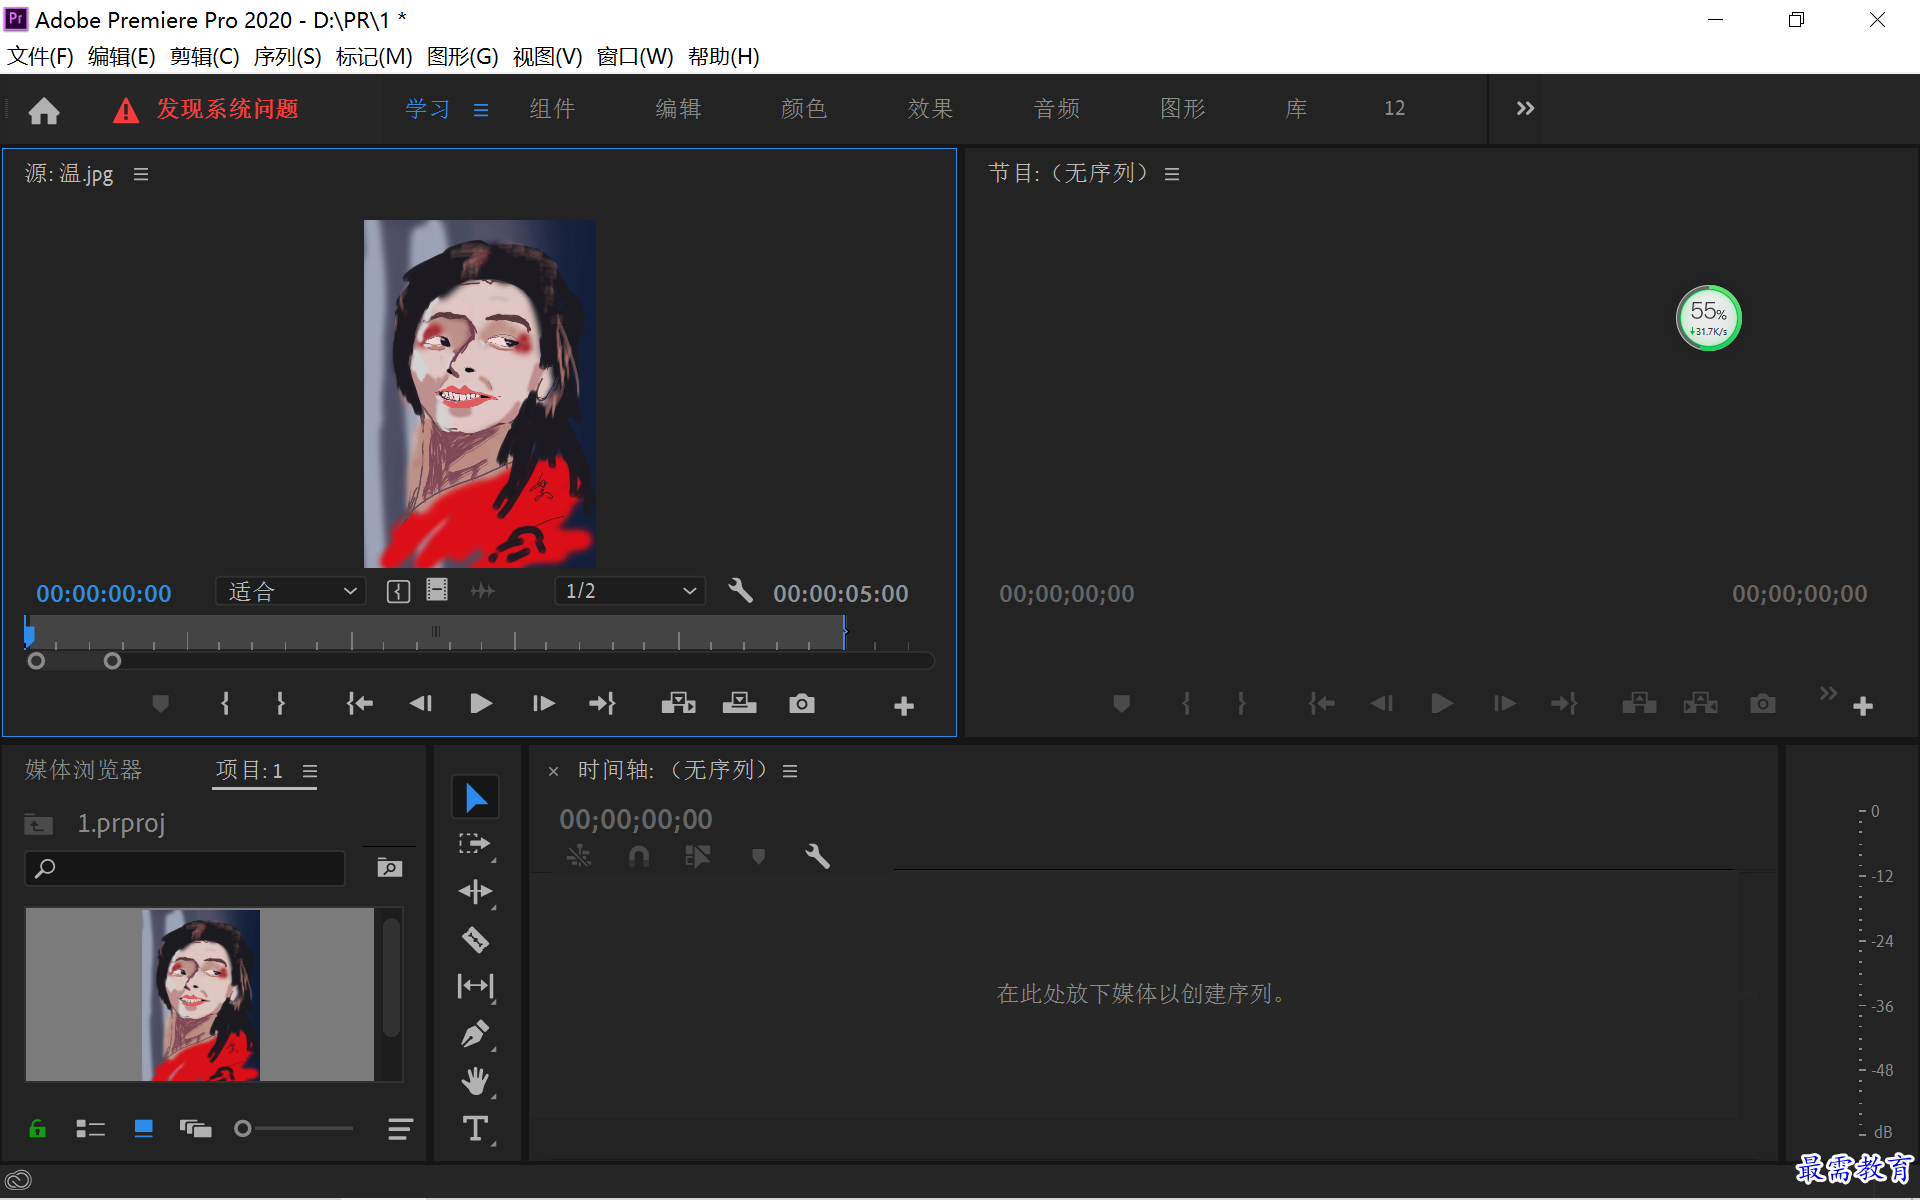Screen dimensions: 1920x1200
Task: Open Source monitor button editor plus
Action: tap(904, 706)
